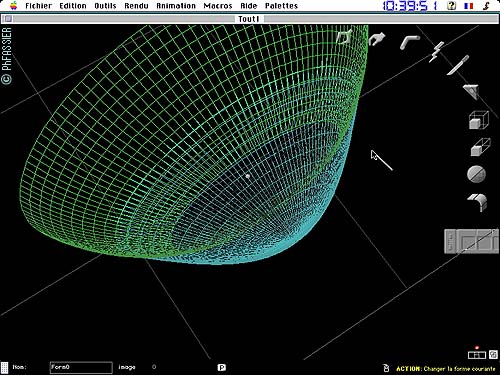Select the cube in wireframe box tool
The image size is (500, 375).
(x=479, y=120)
